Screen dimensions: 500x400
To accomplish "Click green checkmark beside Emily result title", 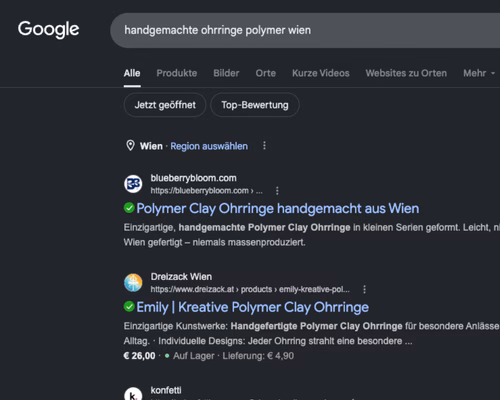I will 129,307.
